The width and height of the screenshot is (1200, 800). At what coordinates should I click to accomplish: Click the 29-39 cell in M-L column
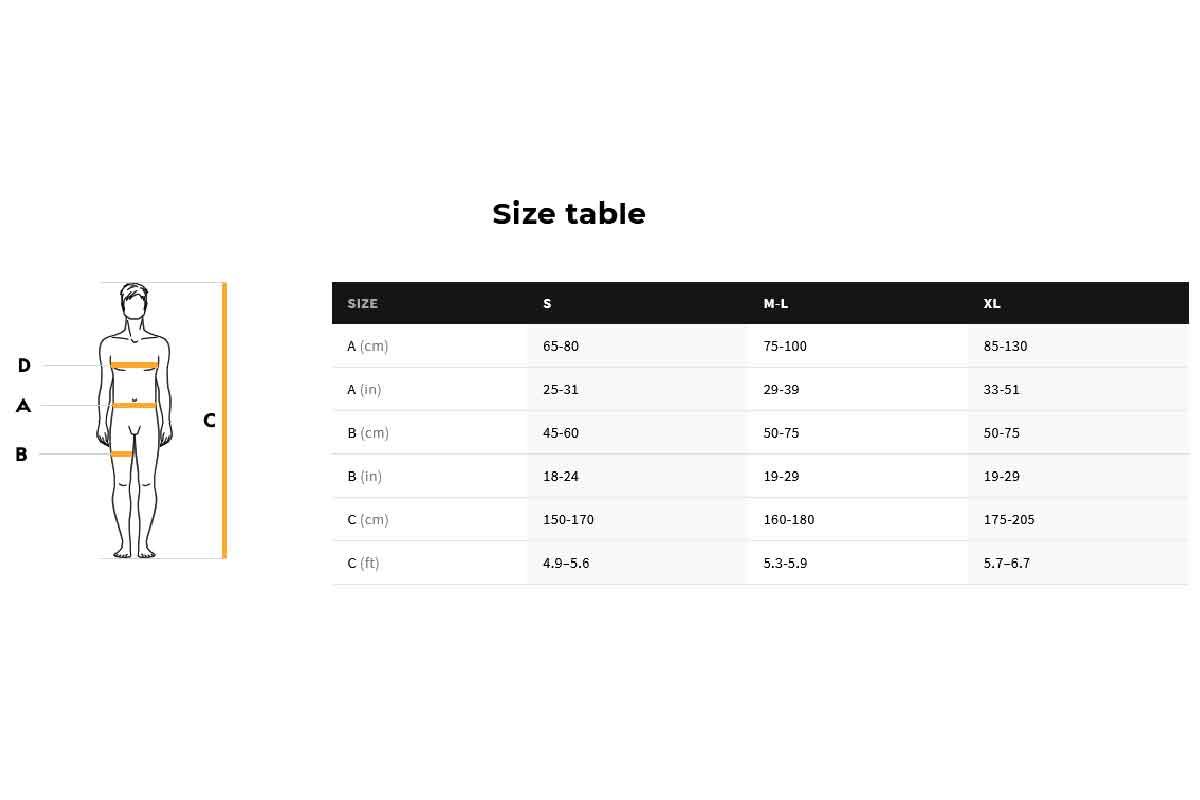point(781,389)
